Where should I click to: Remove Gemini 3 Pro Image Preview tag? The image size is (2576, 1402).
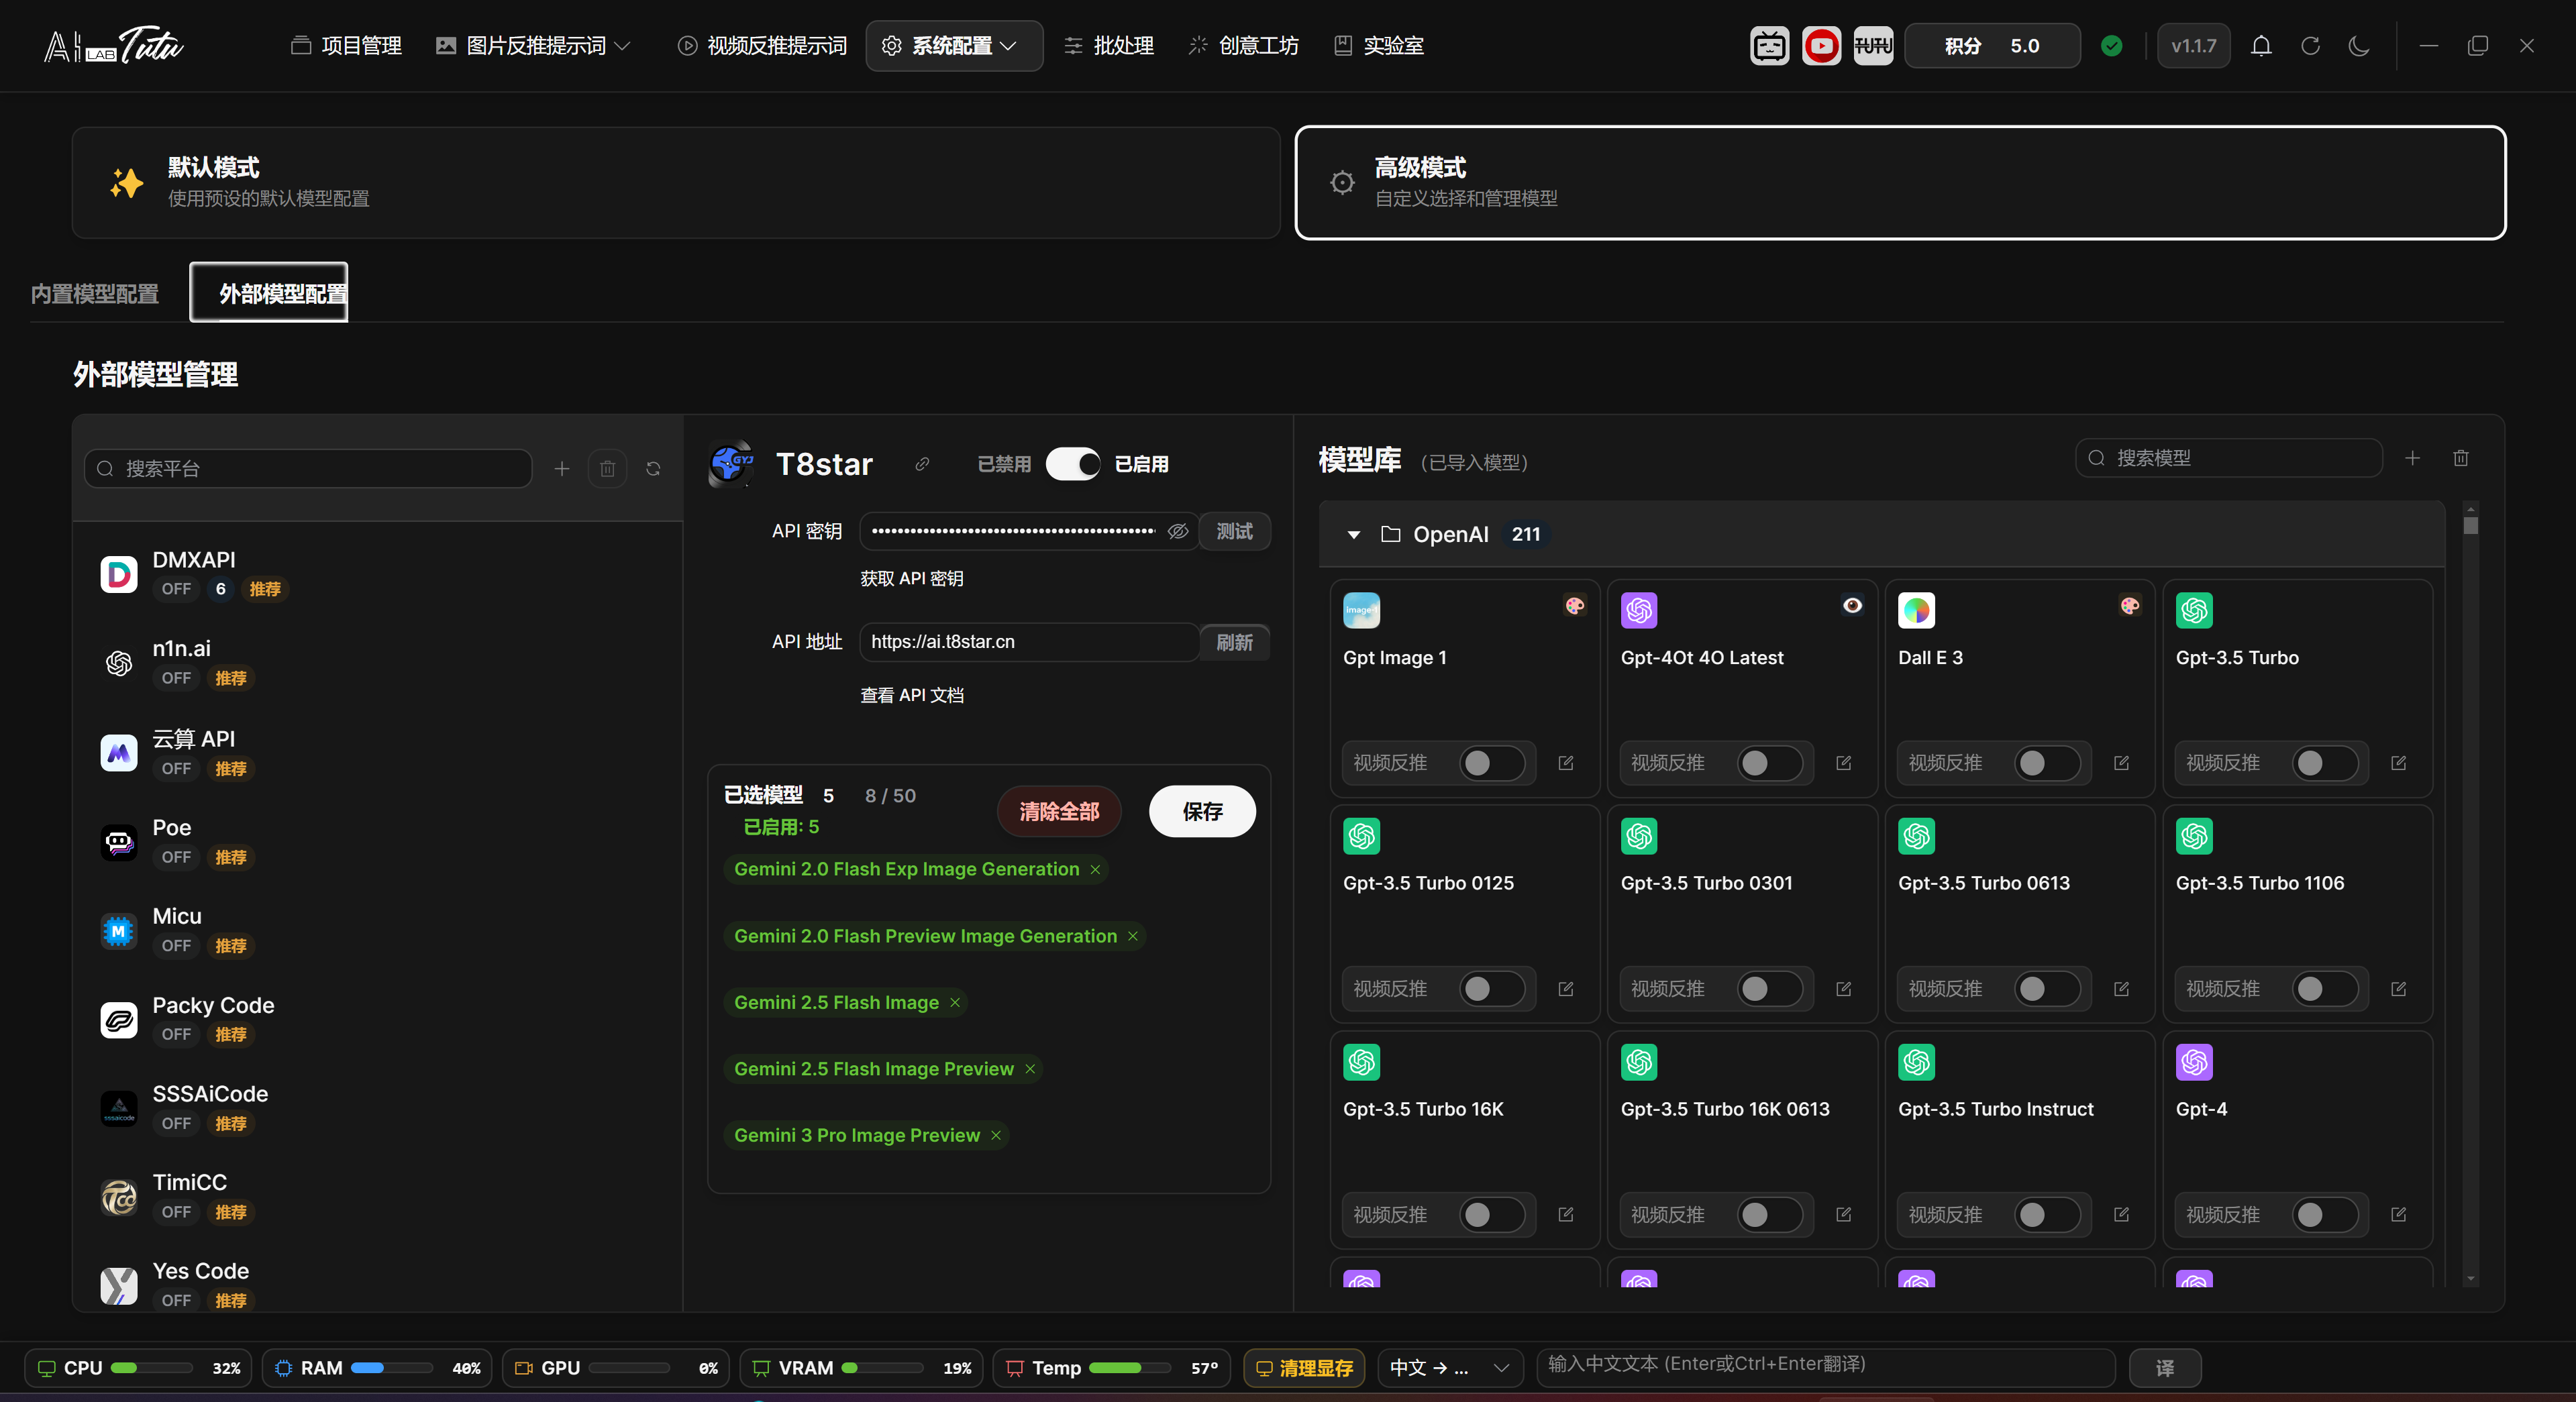click(x=996, y=1136)
